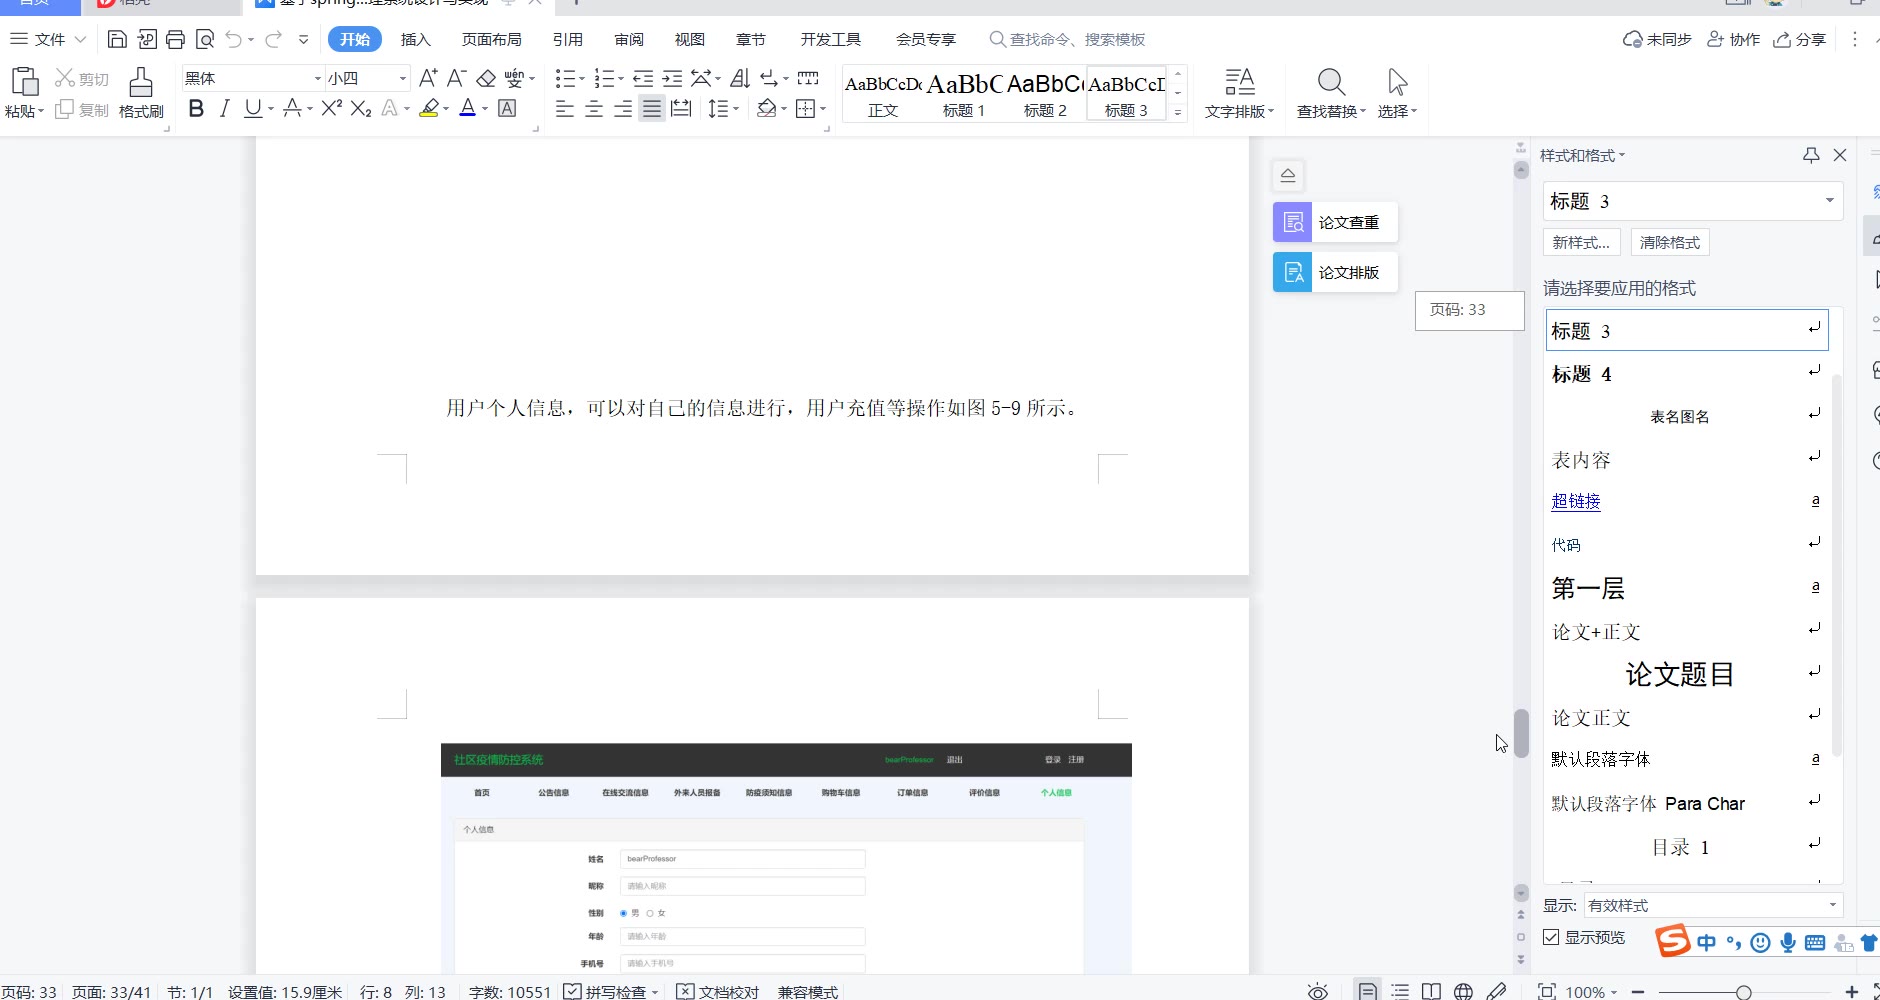The height and width of the screenshot is (1000, 1880).
Task: Toggle 拼写检查 spell check in status bar
Action: coord(612,991)
